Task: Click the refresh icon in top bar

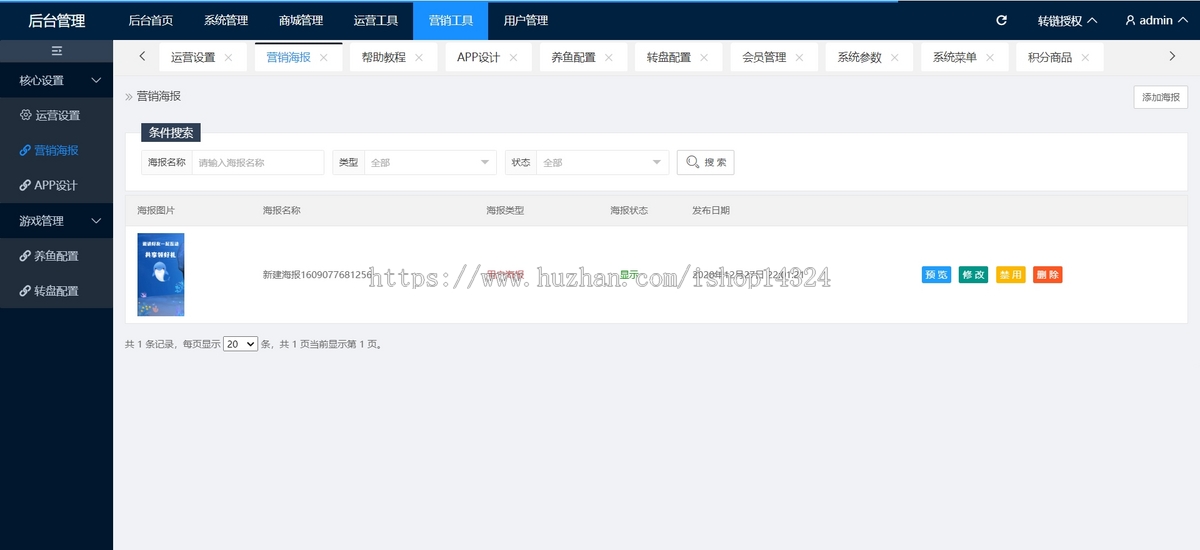Action: point(1002,20)
